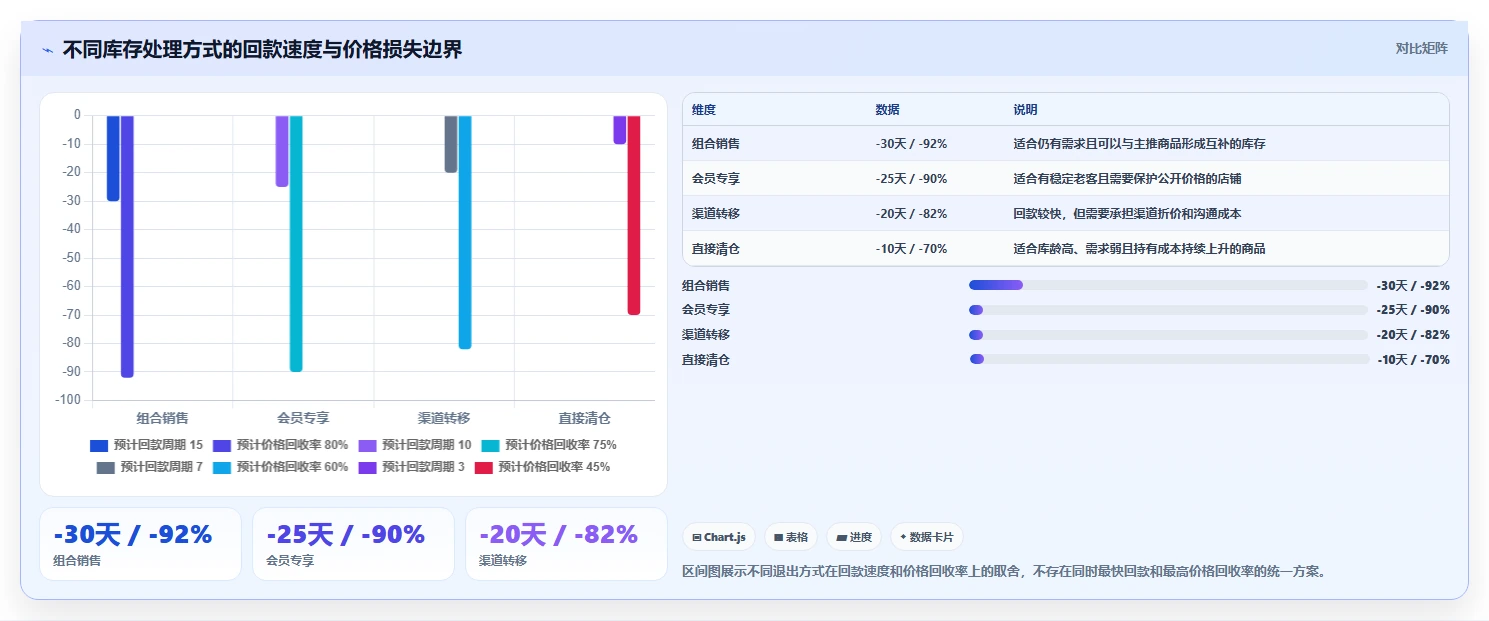The image size is (1489, 621).
Task: Click the 直接清仓 progress bar
Action: 1169,359
